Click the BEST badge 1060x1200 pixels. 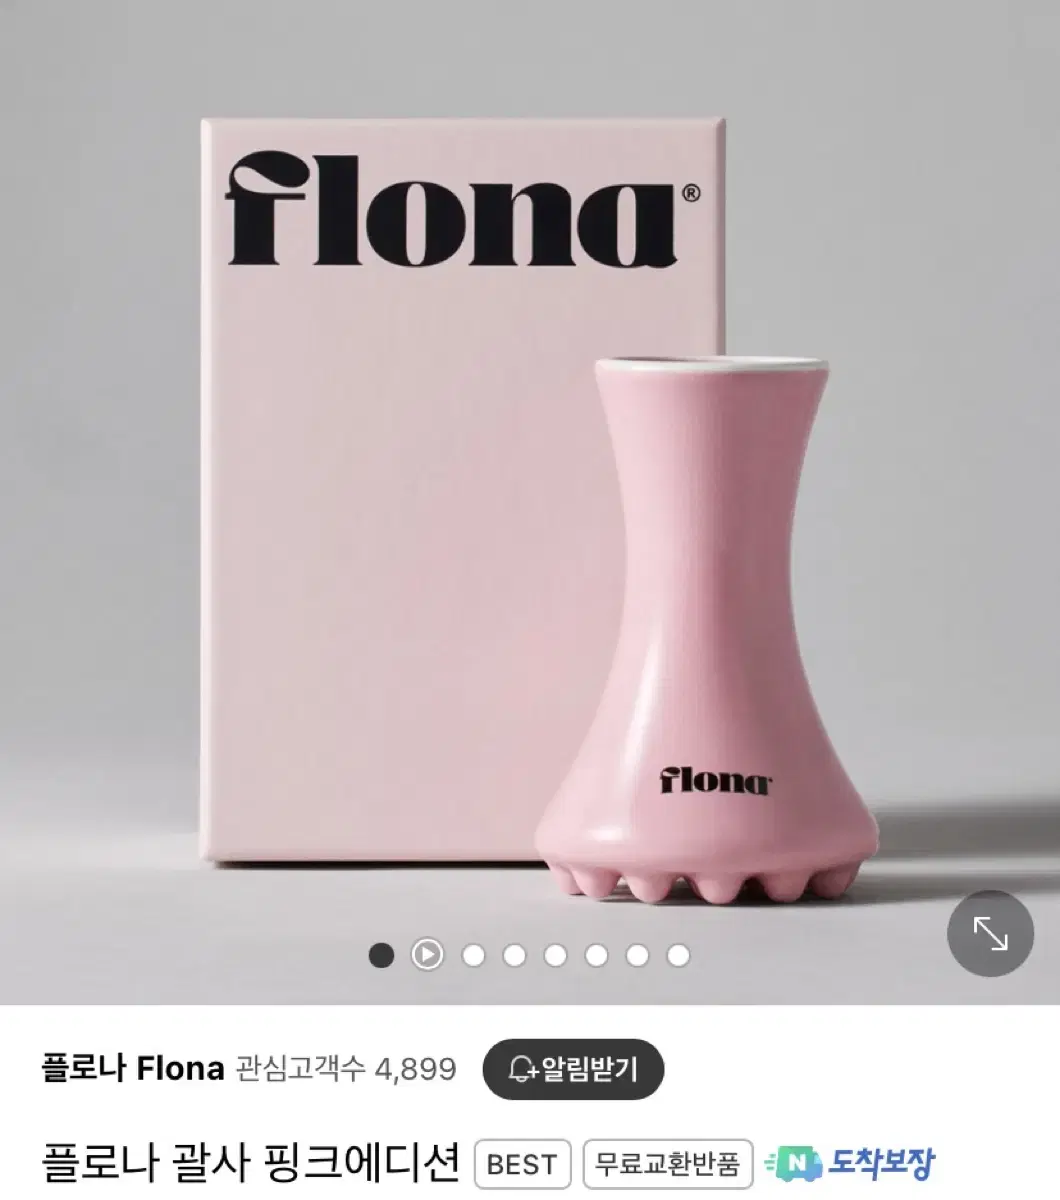click(521, 1164)
